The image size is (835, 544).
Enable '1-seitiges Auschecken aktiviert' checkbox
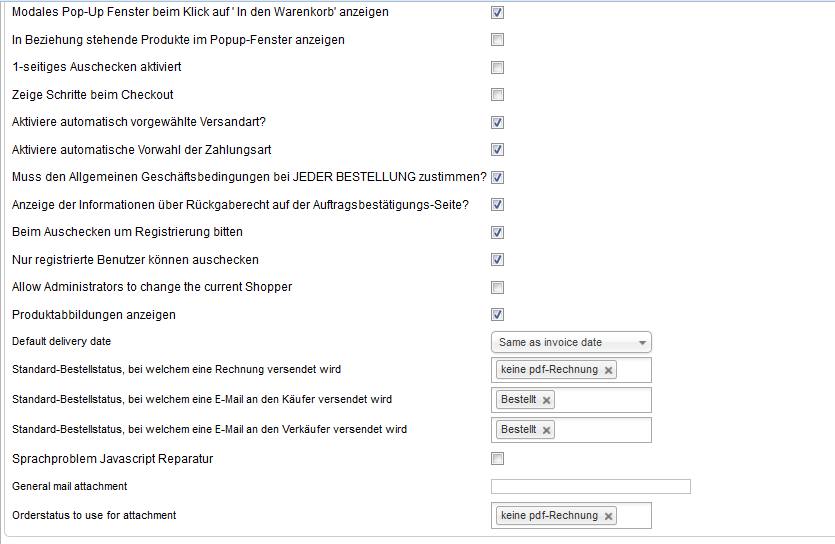point(497,68)
